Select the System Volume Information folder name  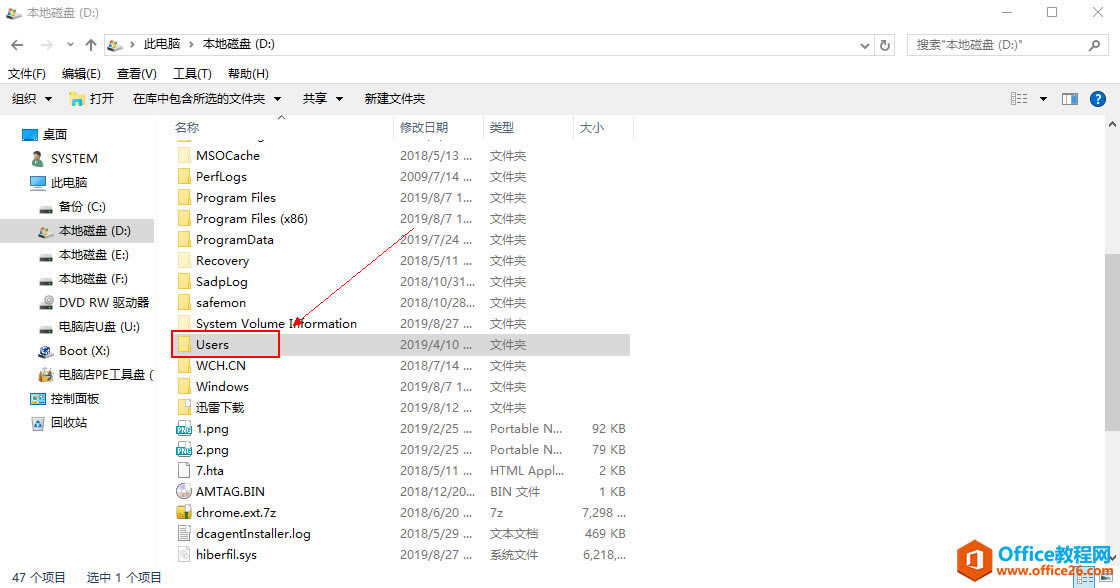click(x=276, y=324)
